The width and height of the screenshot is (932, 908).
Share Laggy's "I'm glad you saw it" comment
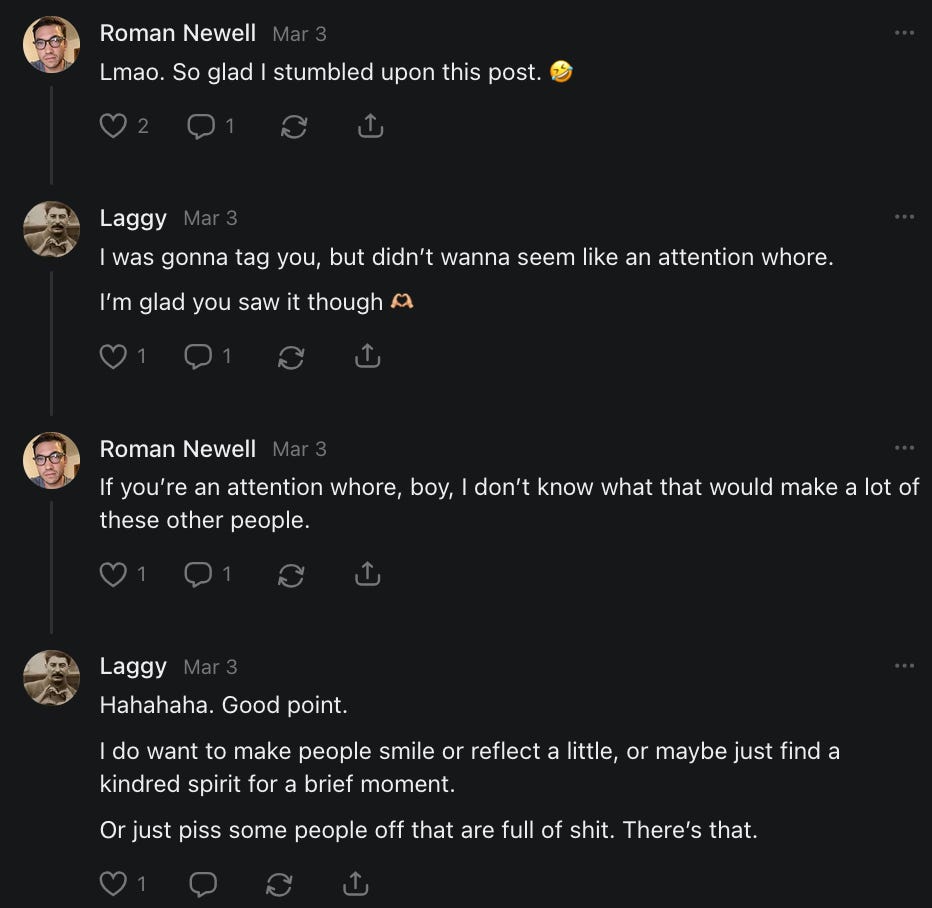(368, 356)
